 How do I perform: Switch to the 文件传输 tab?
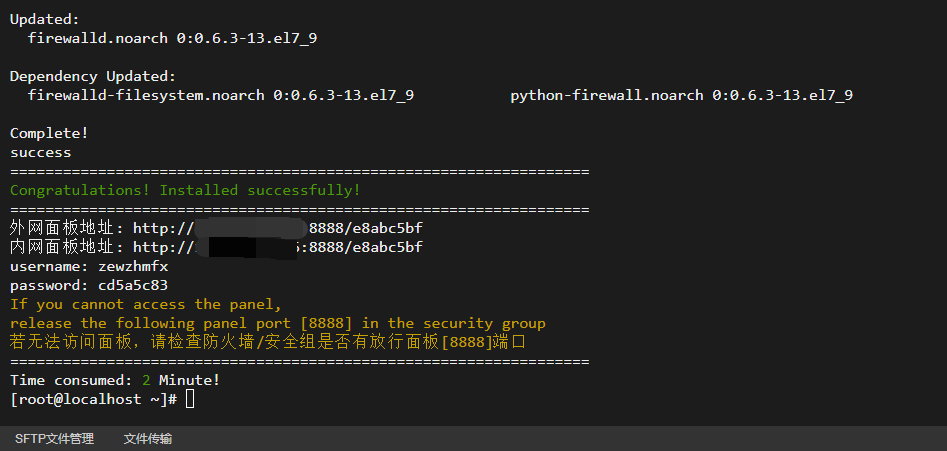tap(147, 439)
